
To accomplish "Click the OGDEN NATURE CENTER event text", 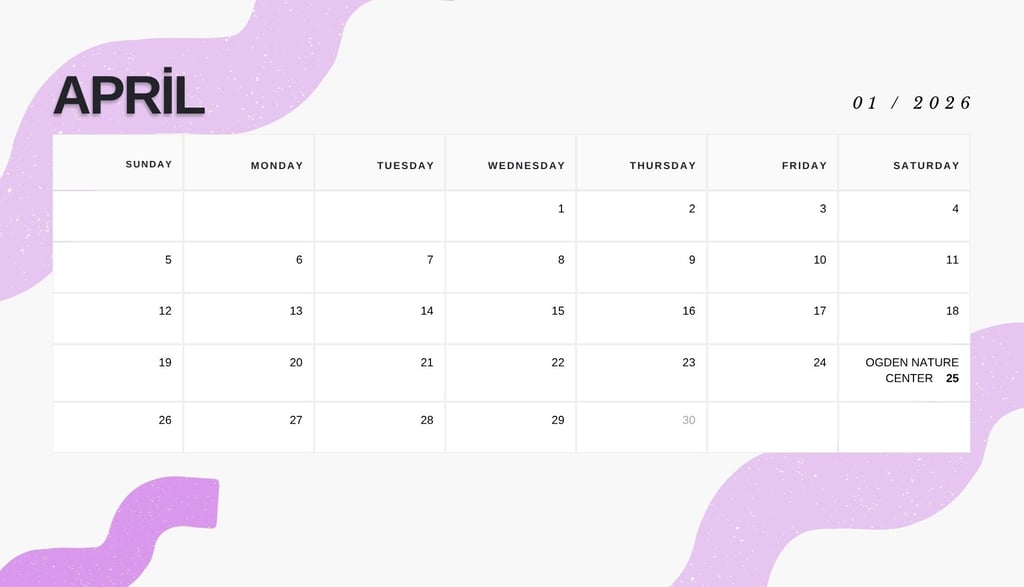I will [x=911, y=370].
